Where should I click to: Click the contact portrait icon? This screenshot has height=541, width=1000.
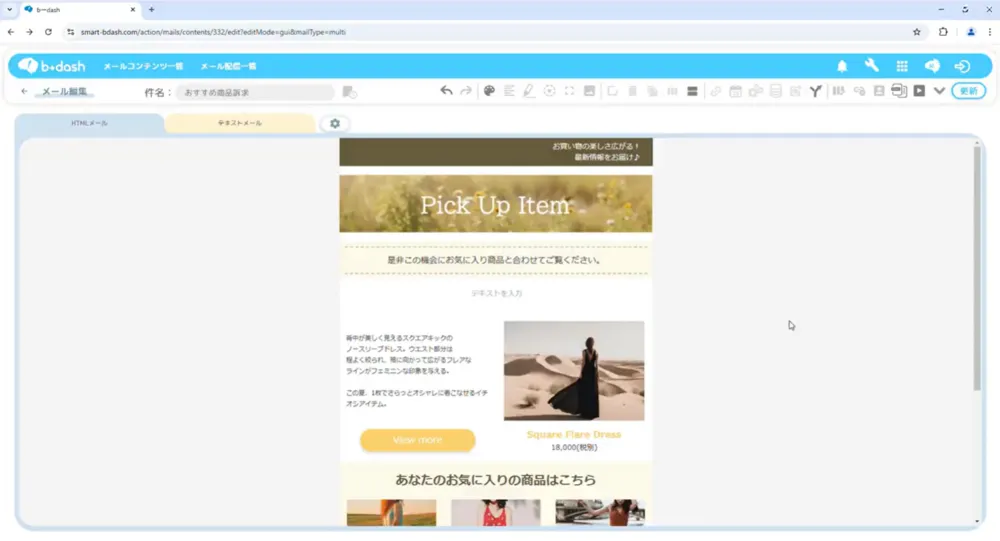click(879, 91)
